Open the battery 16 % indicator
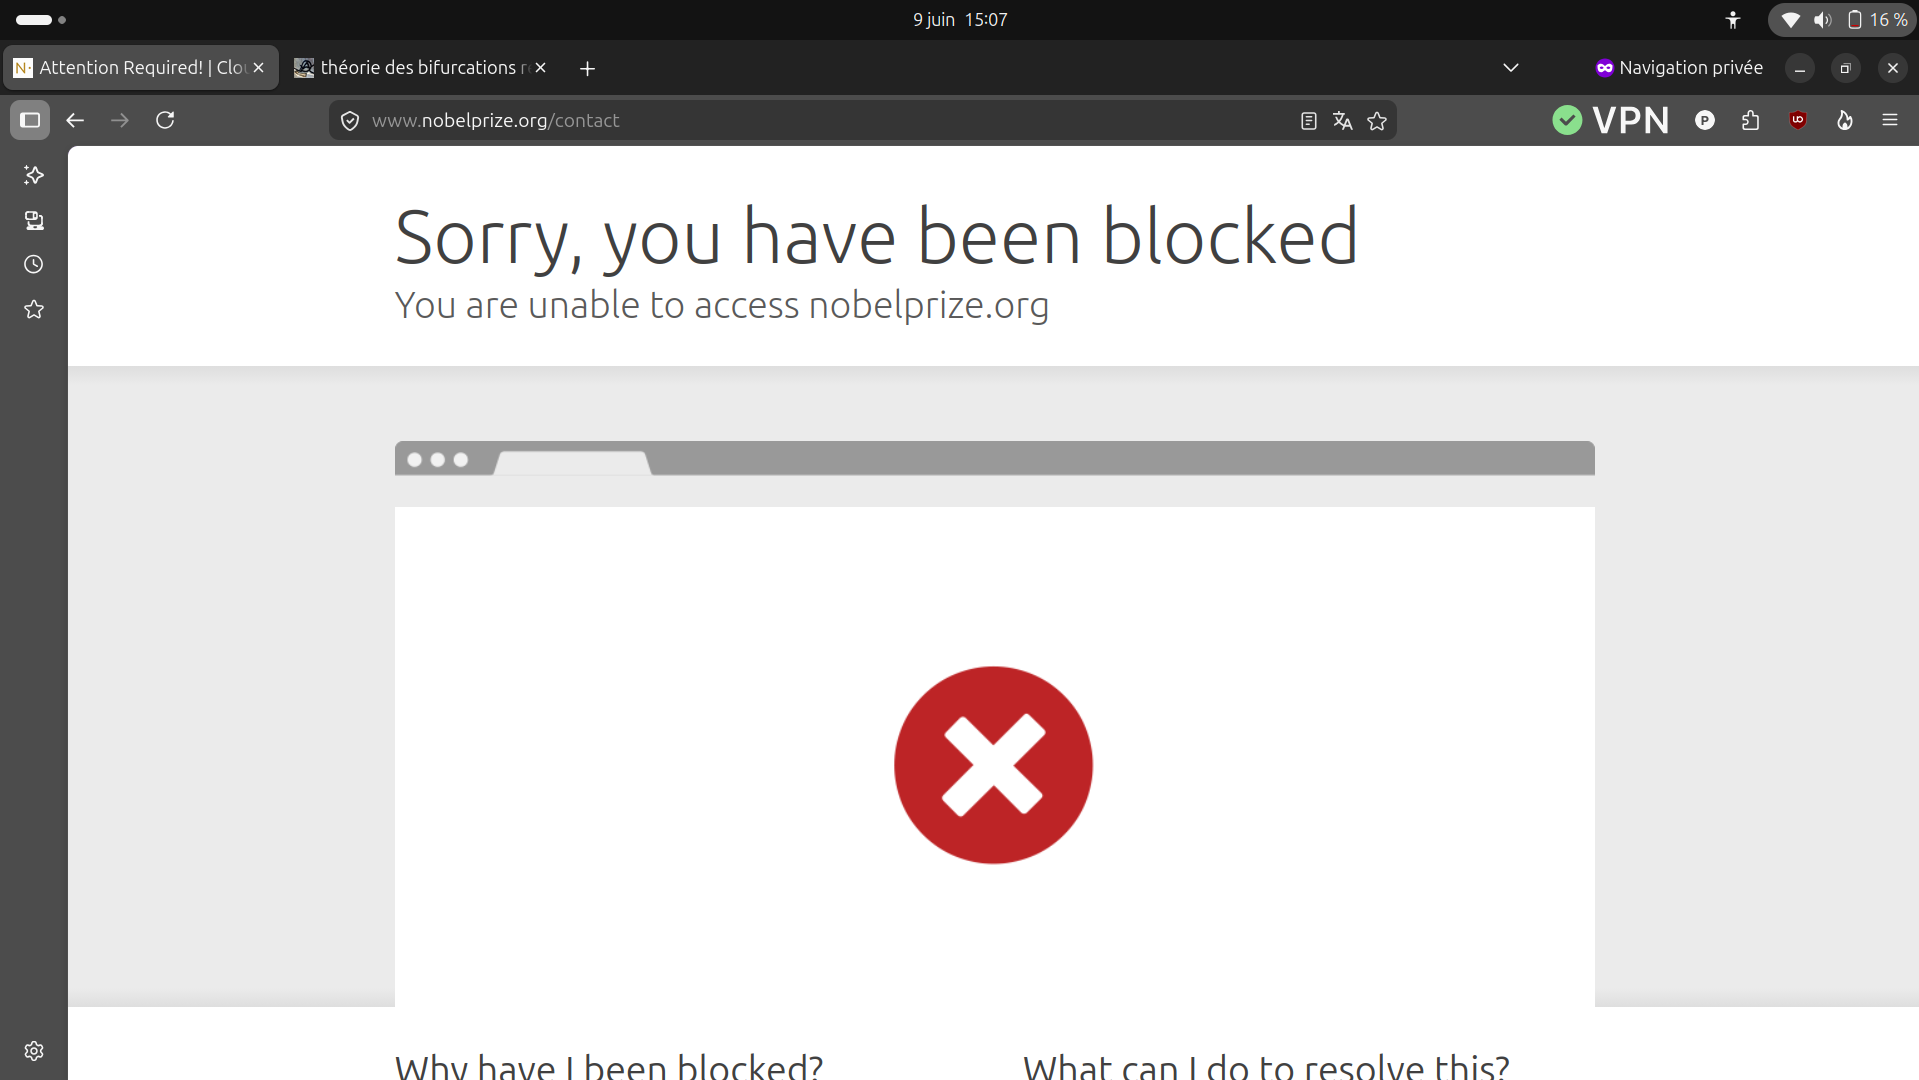This screenshot has height=1080, width=1919. 1877,20
